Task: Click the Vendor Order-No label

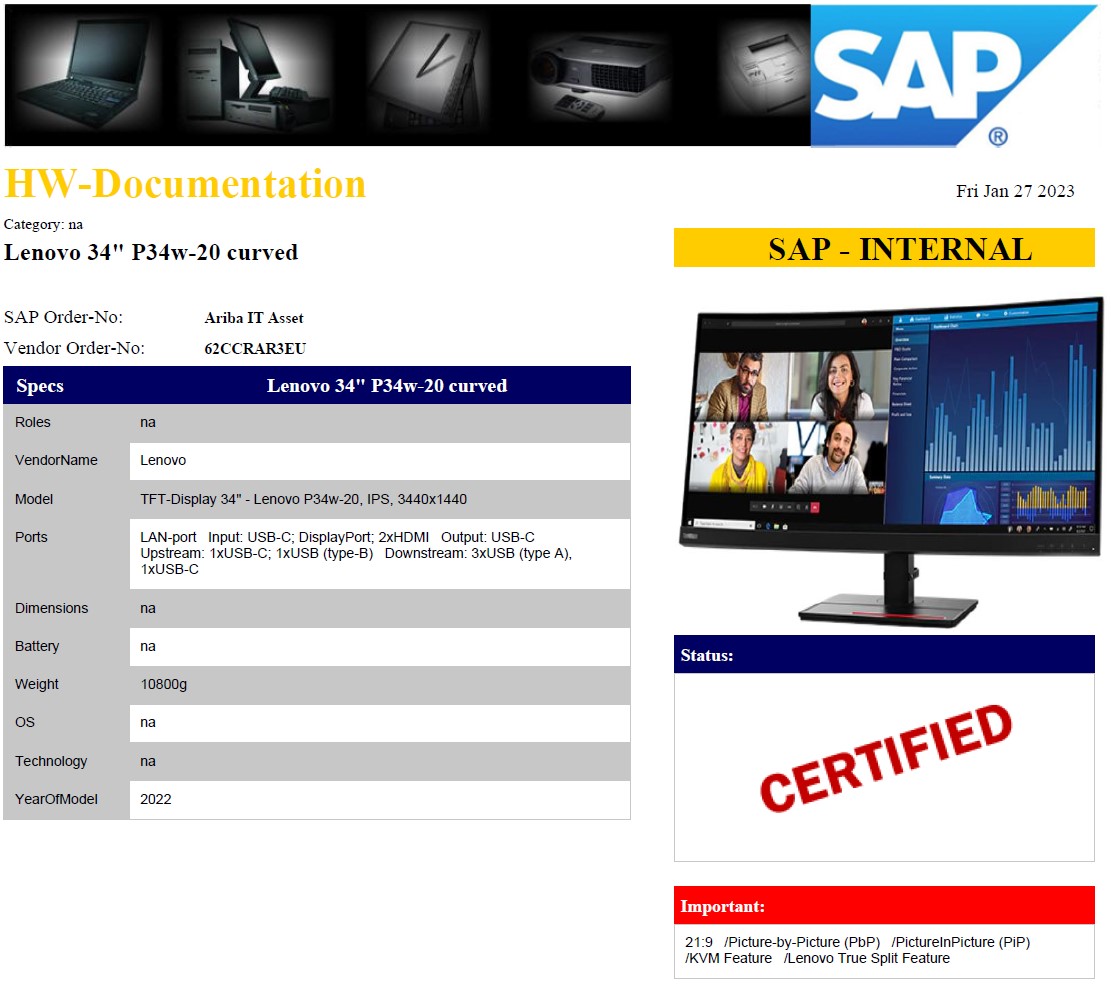Action: [74, 348]
